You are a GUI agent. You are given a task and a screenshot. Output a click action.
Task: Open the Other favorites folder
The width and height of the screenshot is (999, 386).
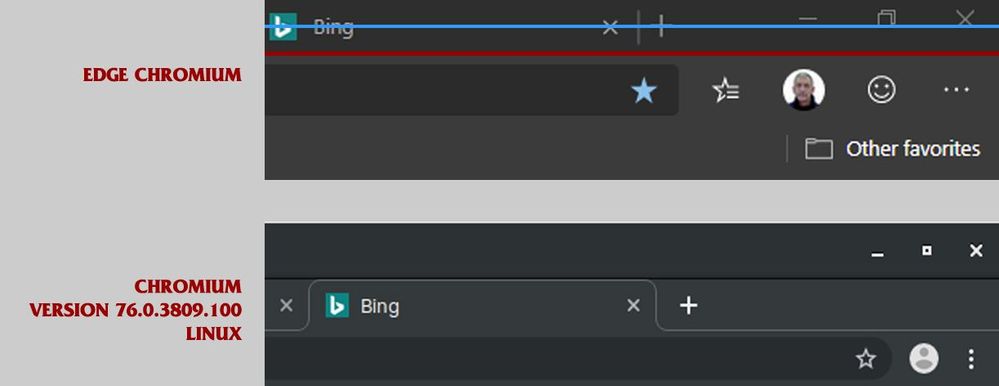pos(892,149)
